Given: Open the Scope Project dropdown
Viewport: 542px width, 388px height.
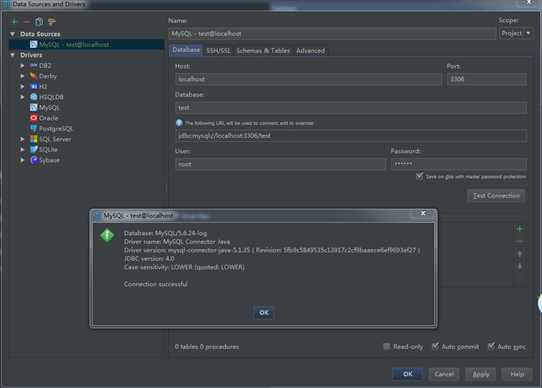Looking at the screenshot, I should [x=515, y=34].
